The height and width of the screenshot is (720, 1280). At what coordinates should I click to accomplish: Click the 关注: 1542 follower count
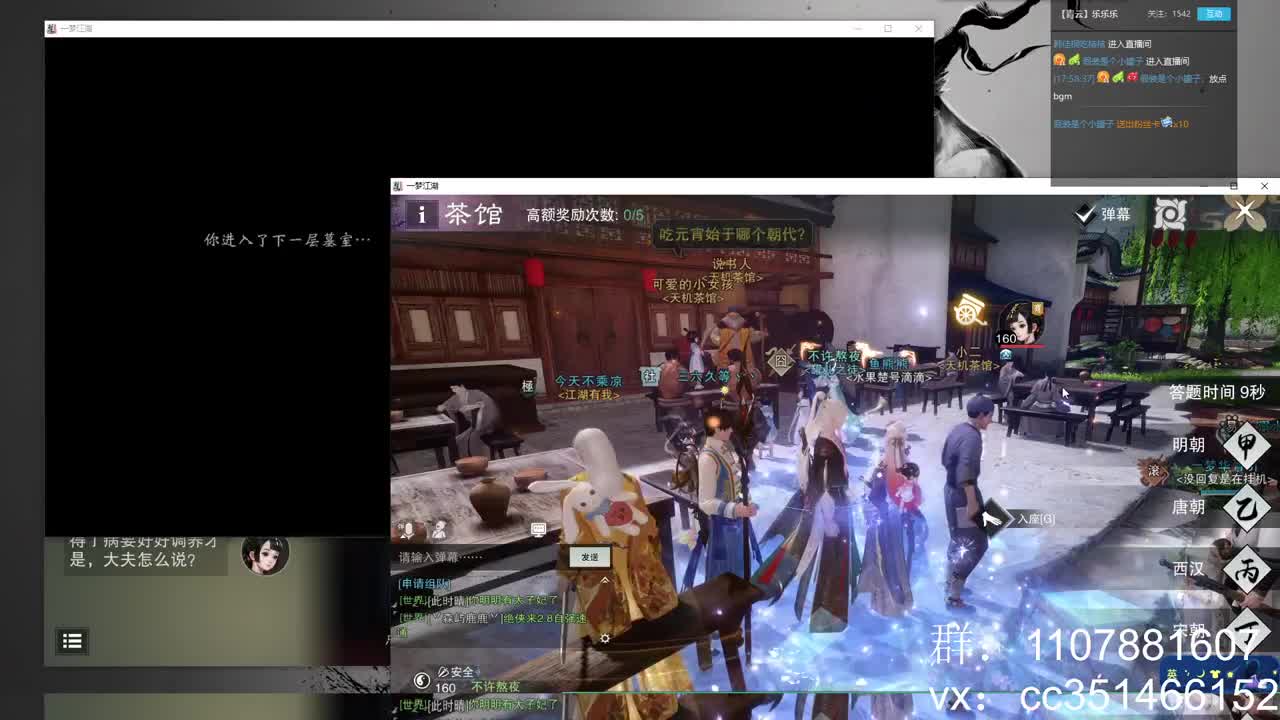[1168, 14]
